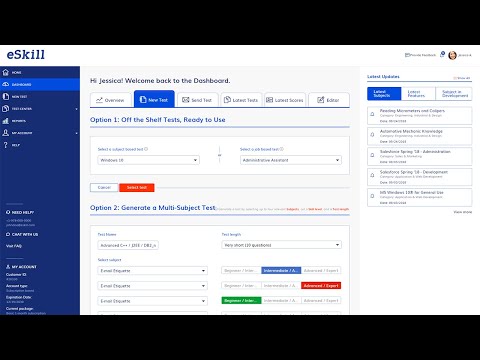
Task: Open the Provide Feedback link
Action: click(x=420, y=55)
